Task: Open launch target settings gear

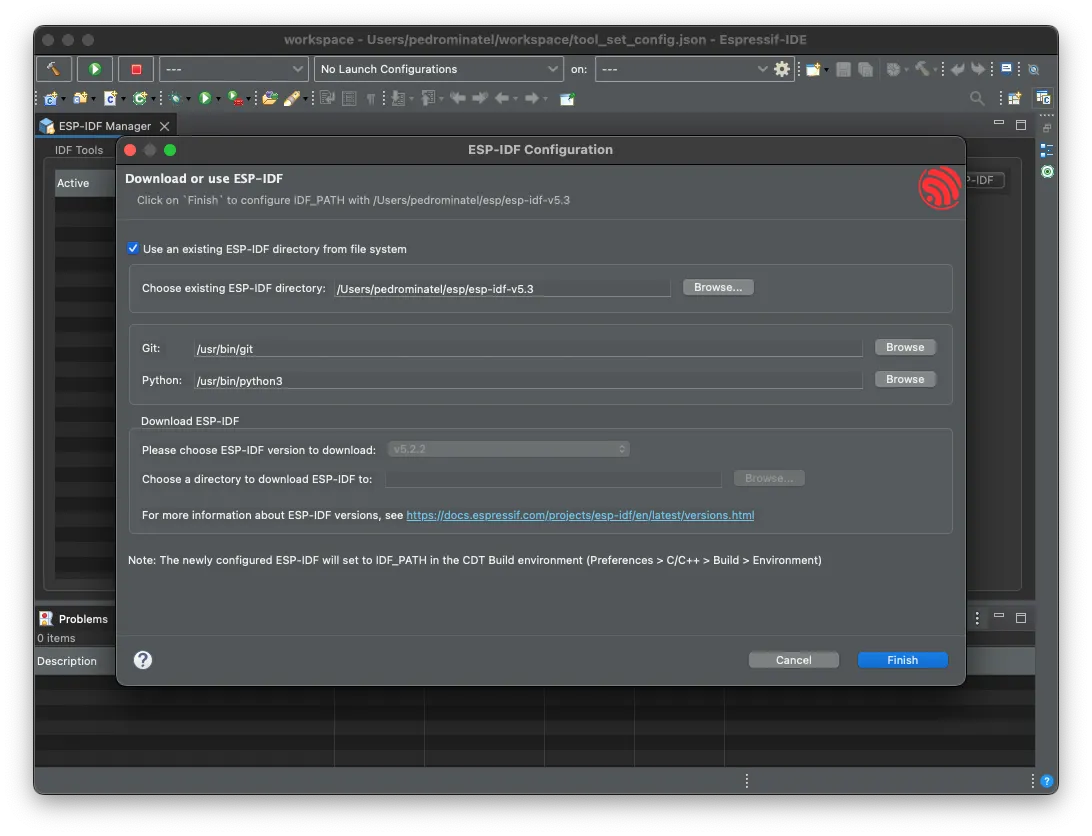Action: (x=782, y=69)
